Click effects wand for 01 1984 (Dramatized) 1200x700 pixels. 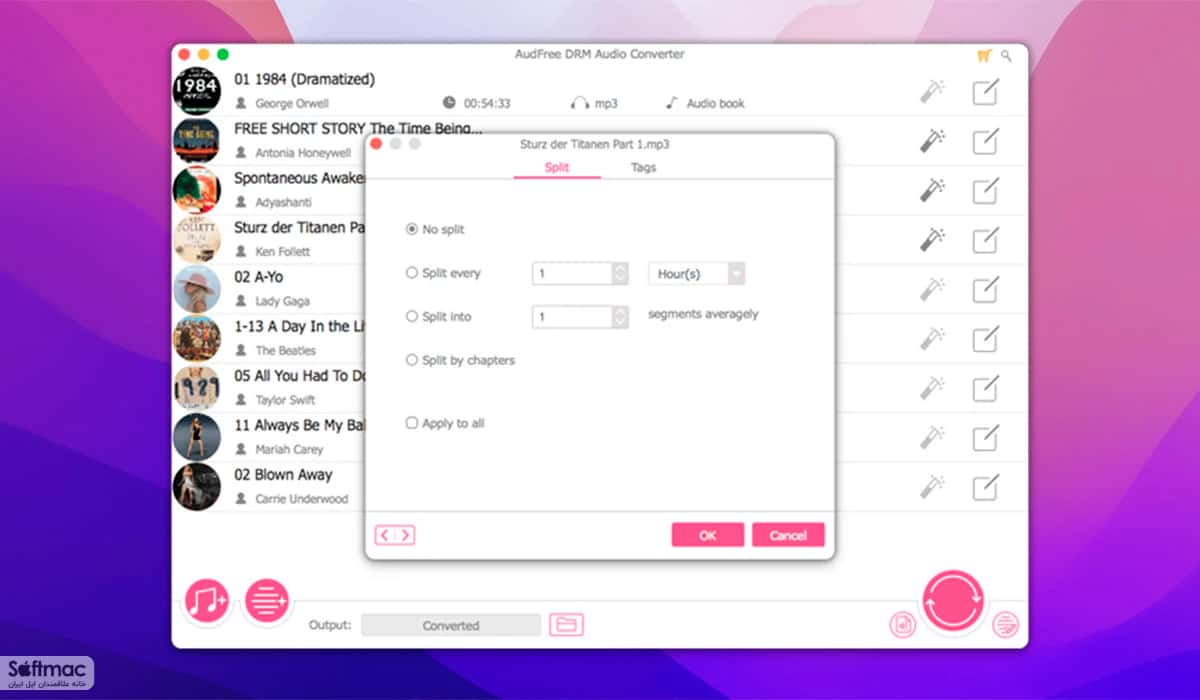(x=932, y=91)
